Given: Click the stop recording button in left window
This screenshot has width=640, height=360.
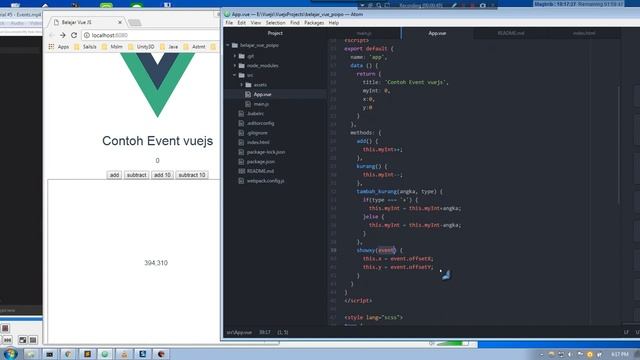Looking at the screenshot, I should pyautogui.click(x=5, y=328).
